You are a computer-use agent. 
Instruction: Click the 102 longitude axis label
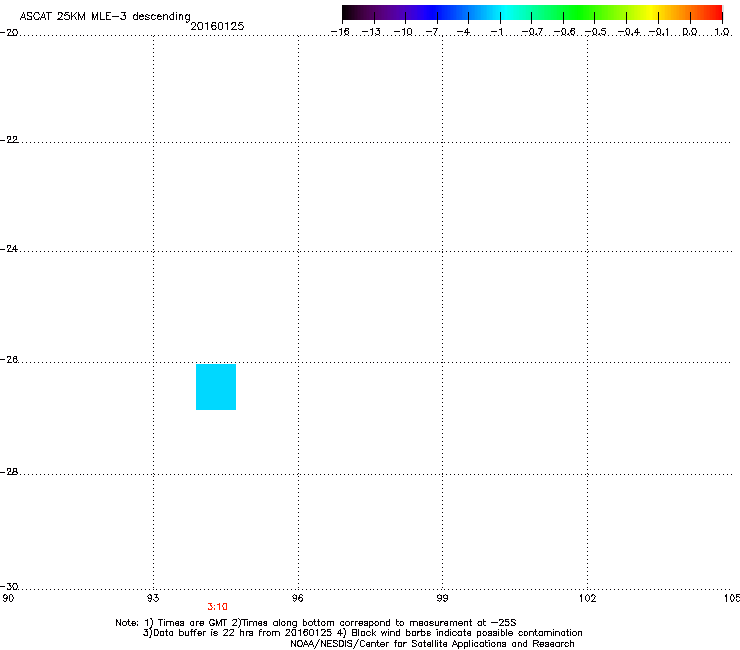[588, 599]
